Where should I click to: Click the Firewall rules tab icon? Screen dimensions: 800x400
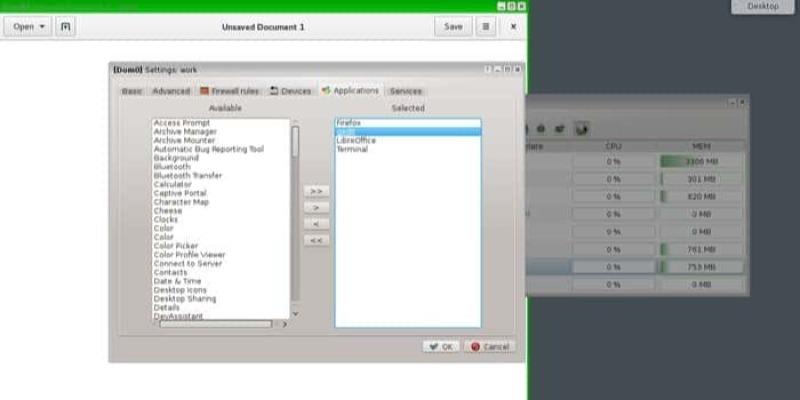tap(204, 91)
